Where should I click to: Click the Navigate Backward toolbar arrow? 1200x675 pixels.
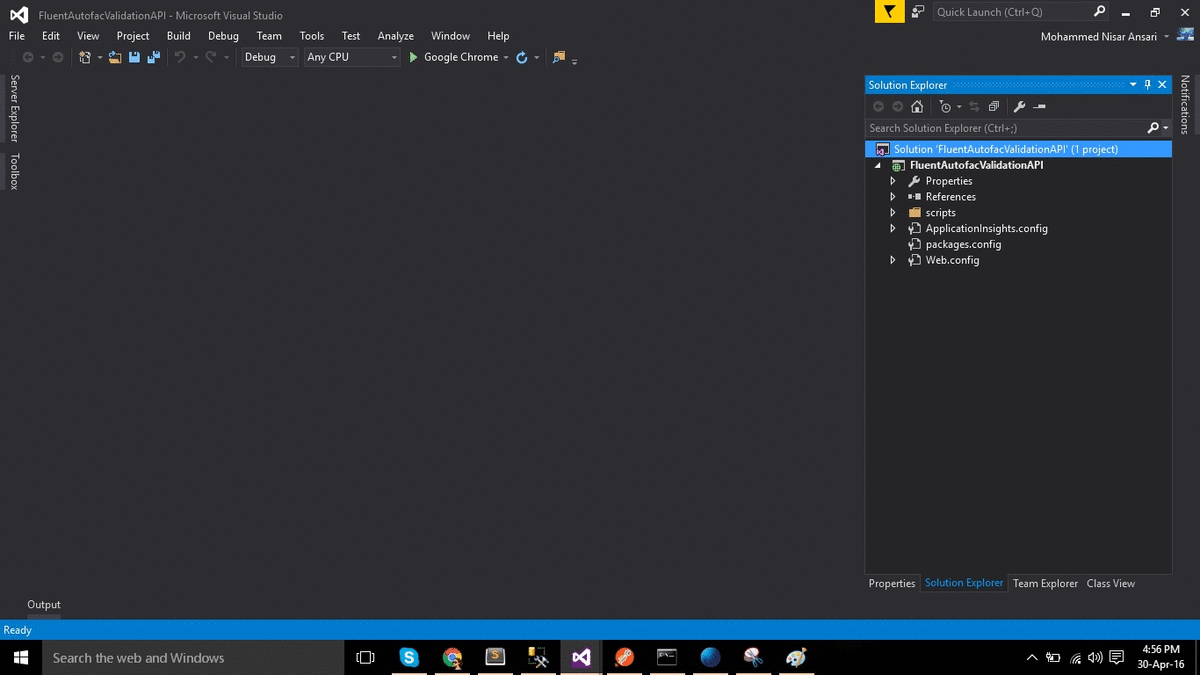coord(28,57)
